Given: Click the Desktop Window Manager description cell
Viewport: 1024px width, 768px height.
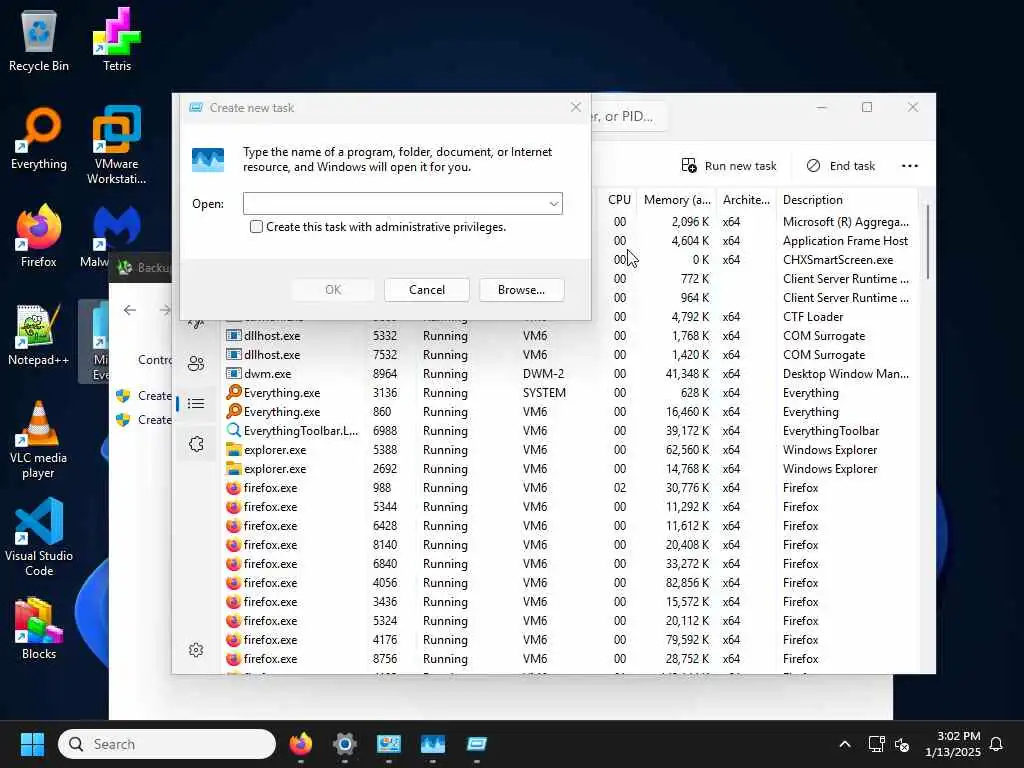Looking at the screenshot, I should point(846,374).
